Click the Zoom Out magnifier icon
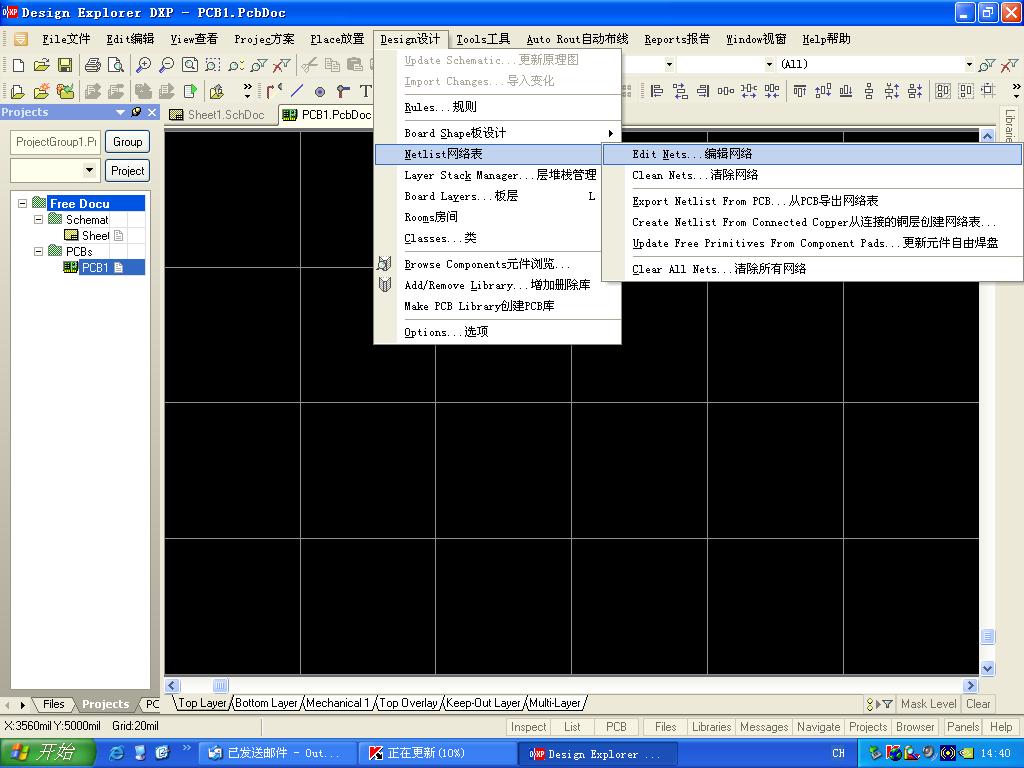 coord(167,65)
